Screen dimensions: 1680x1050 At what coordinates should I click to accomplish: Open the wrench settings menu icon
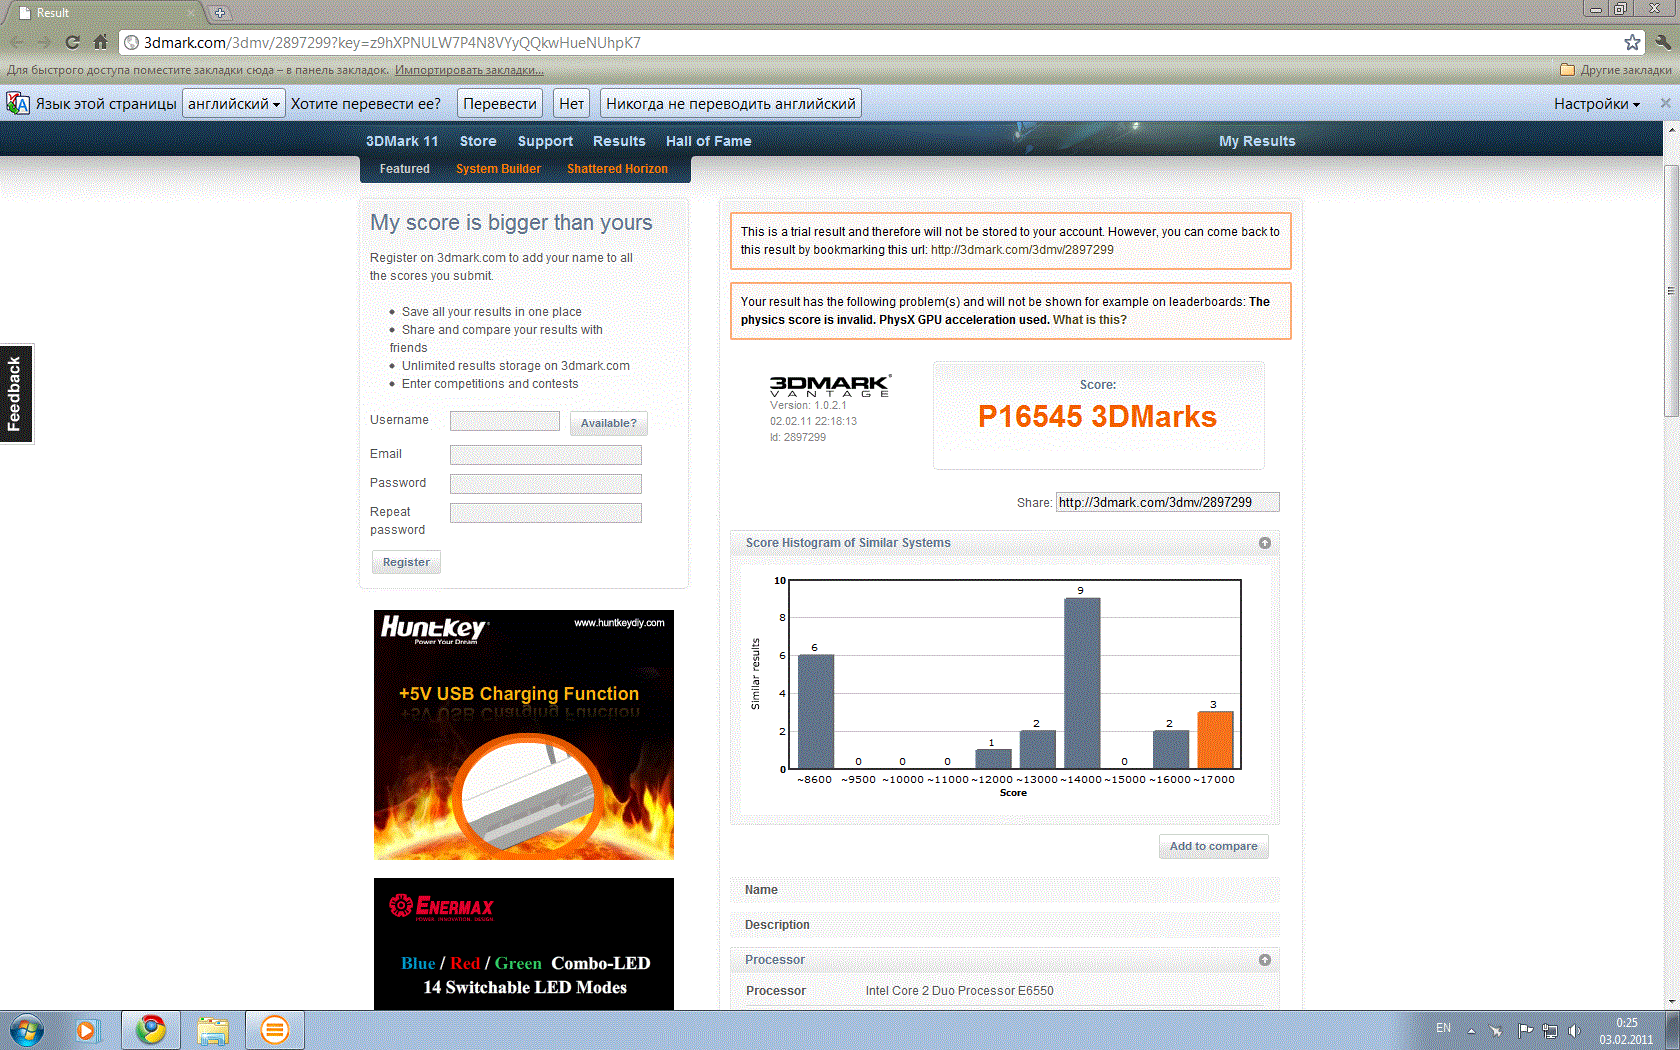point(1663,42)
